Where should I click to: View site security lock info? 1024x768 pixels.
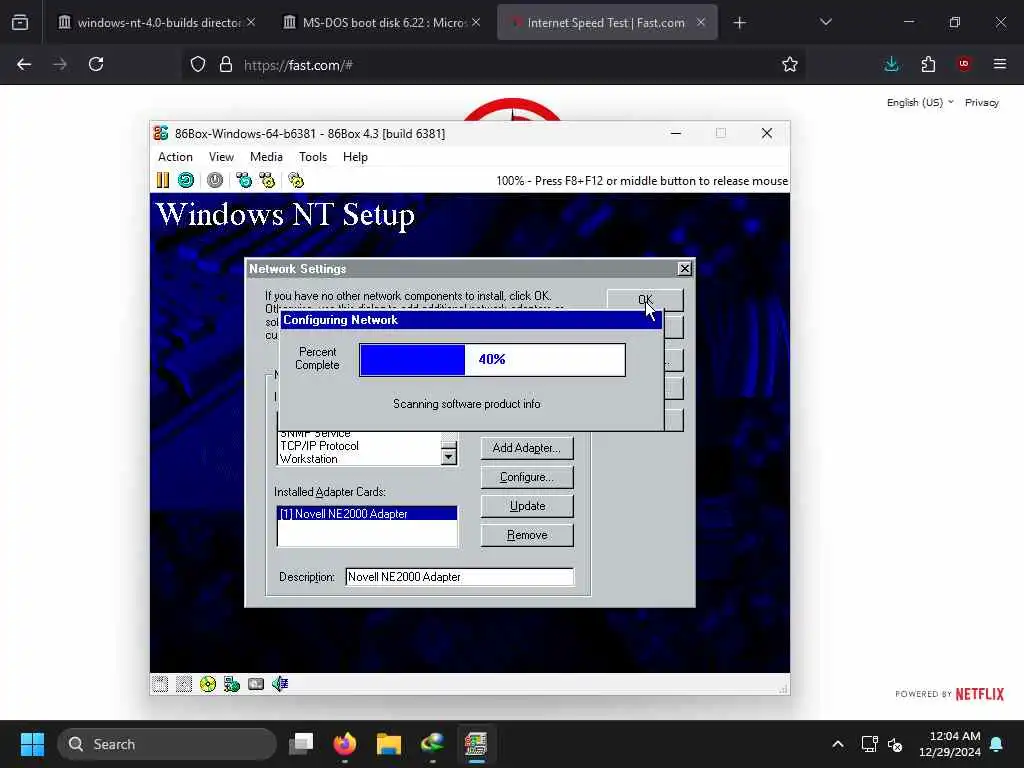pyautogui.click(x=226, y=64)
